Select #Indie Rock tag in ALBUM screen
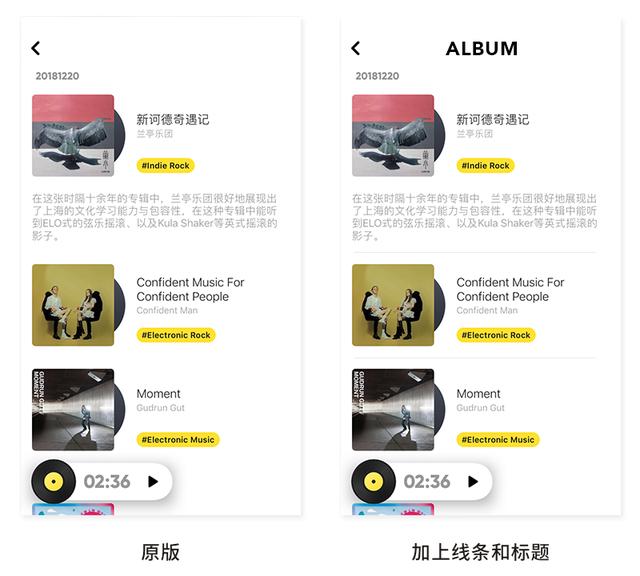Viewport: 640px width, 576px height. pyautogui.click(x=485, y=166)
